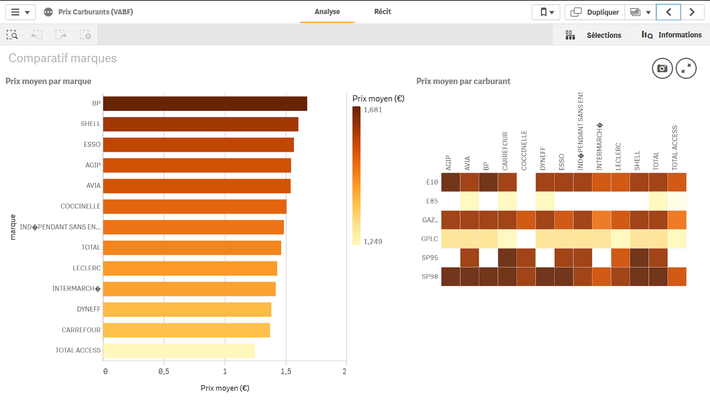Click the step back selection icon
The image size is (710, 400).
[37, 35]
